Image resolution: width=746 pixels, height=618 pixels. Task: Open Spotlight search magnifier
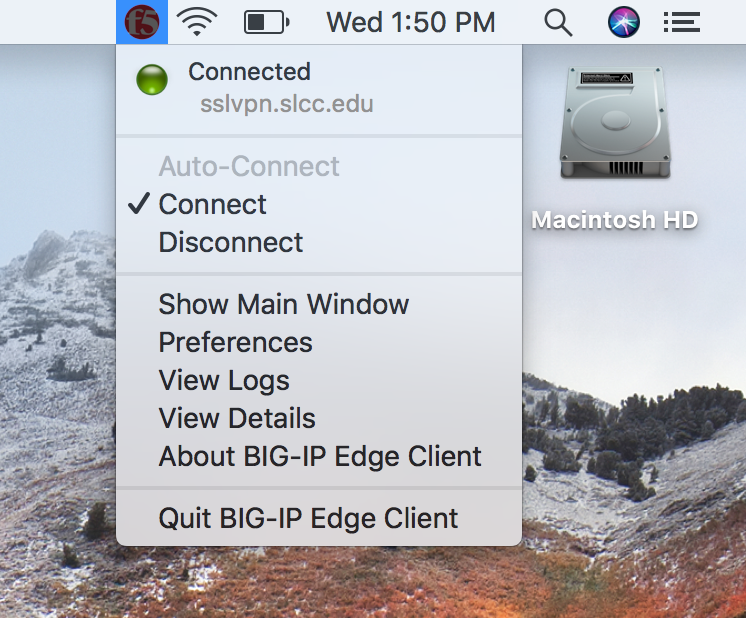558,22
